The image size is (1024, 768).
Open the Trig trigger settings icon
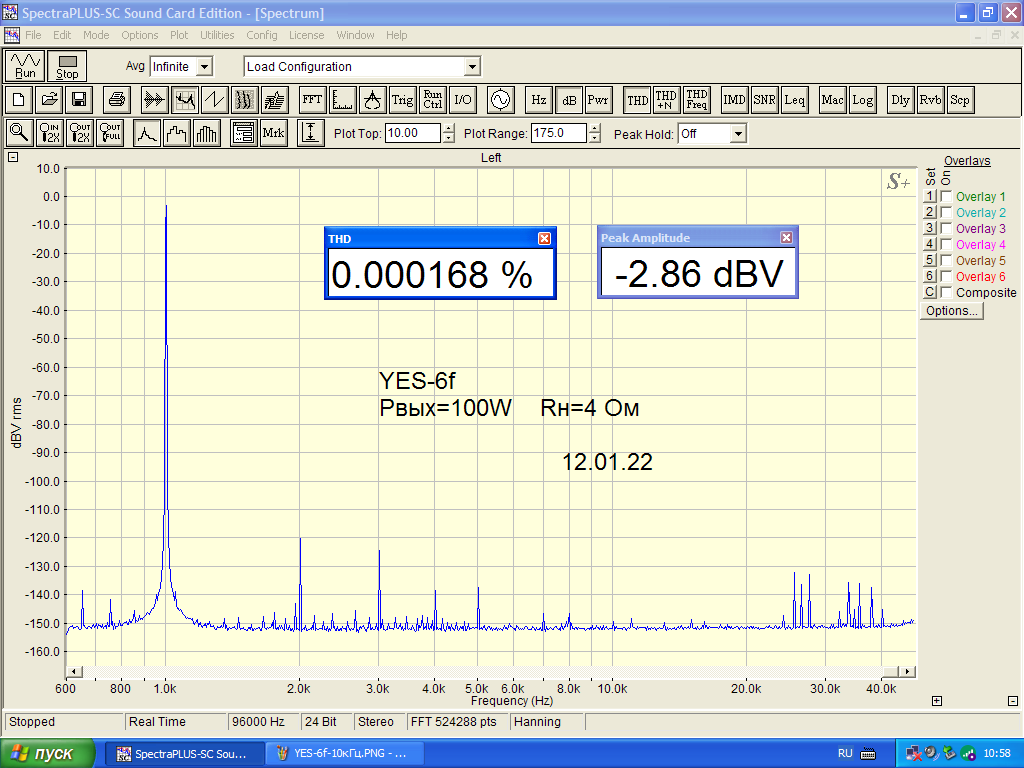[402, 100]
